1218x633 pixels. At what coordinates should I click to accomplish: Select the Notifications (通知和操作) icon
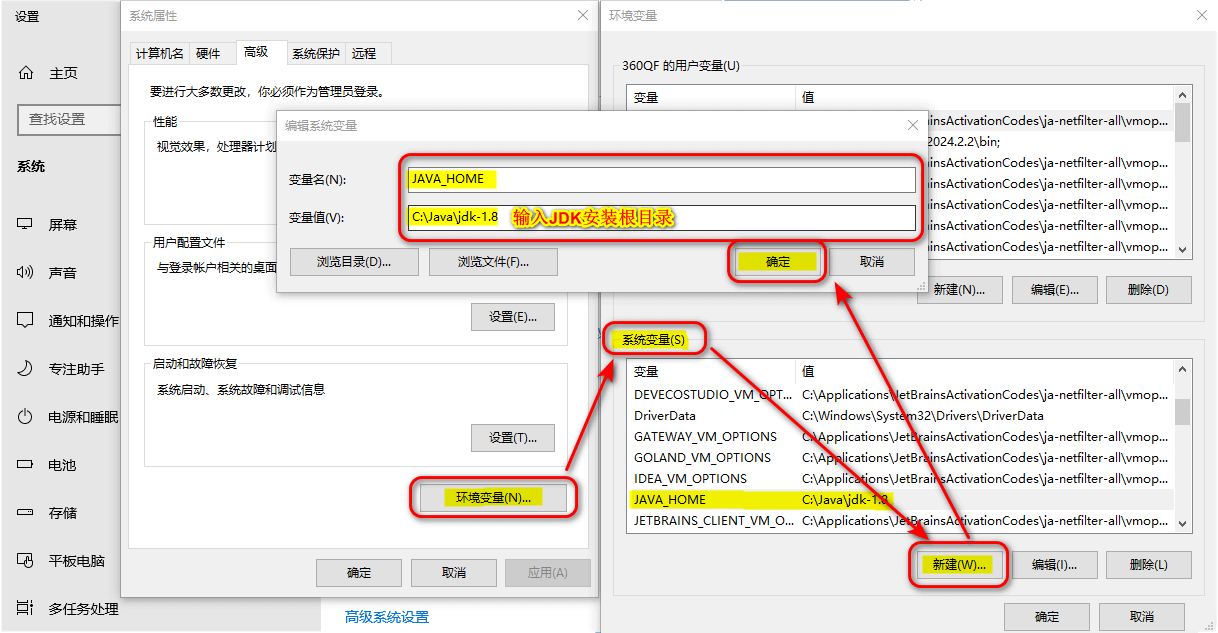pyautogui.click(x=26, y=320)
